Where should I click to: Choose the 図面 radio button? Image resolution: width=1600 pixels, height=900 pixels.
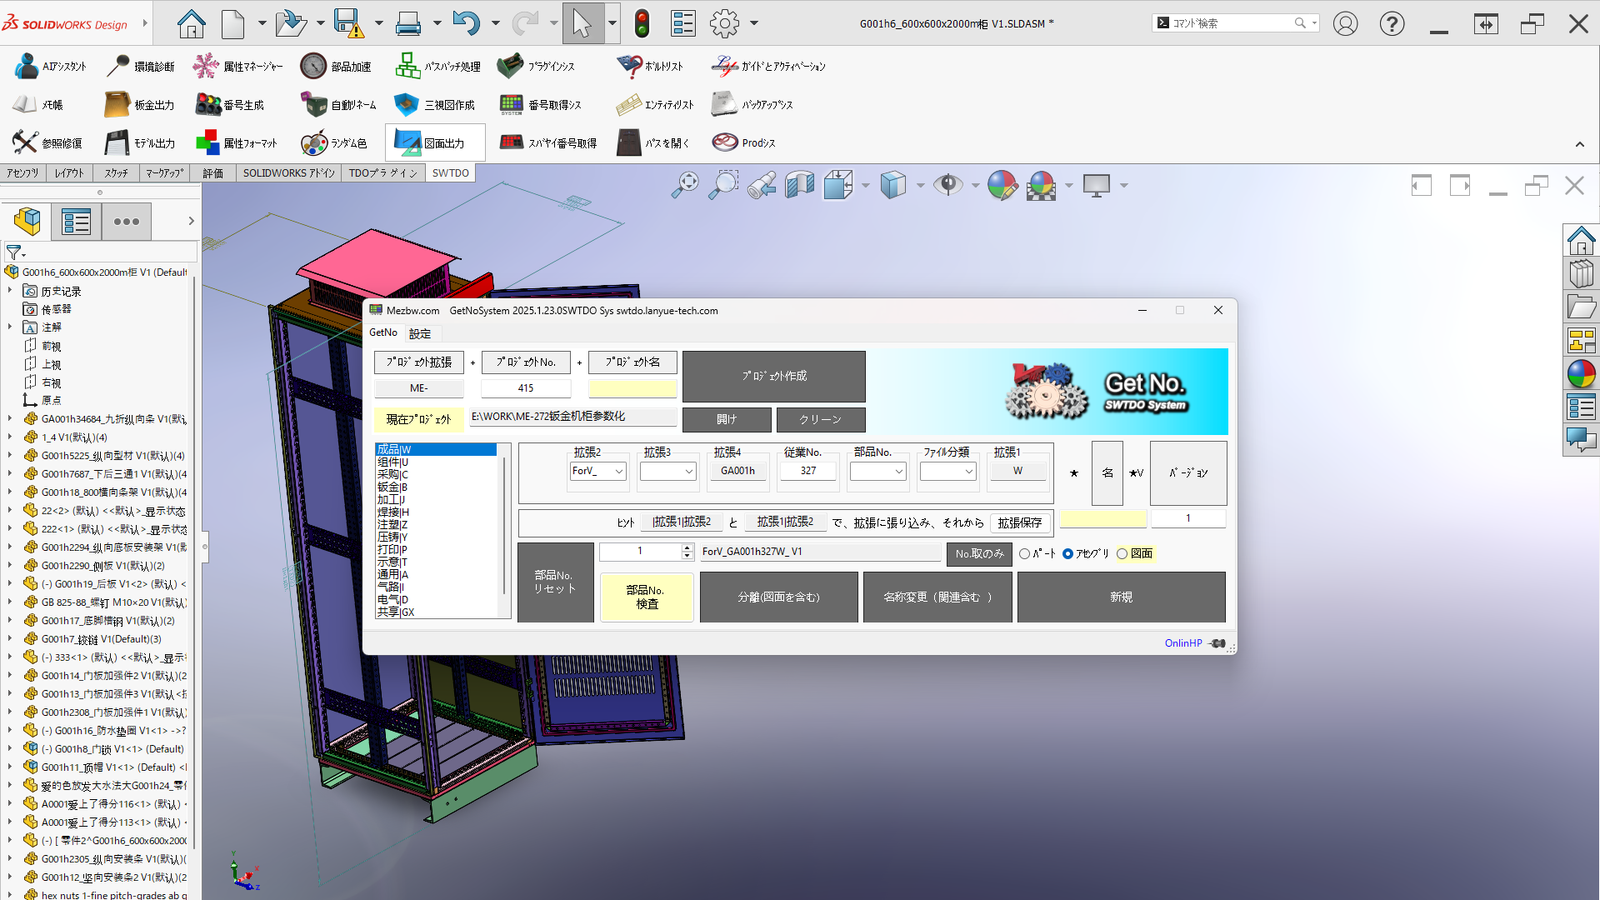[x=1123, y=554]
